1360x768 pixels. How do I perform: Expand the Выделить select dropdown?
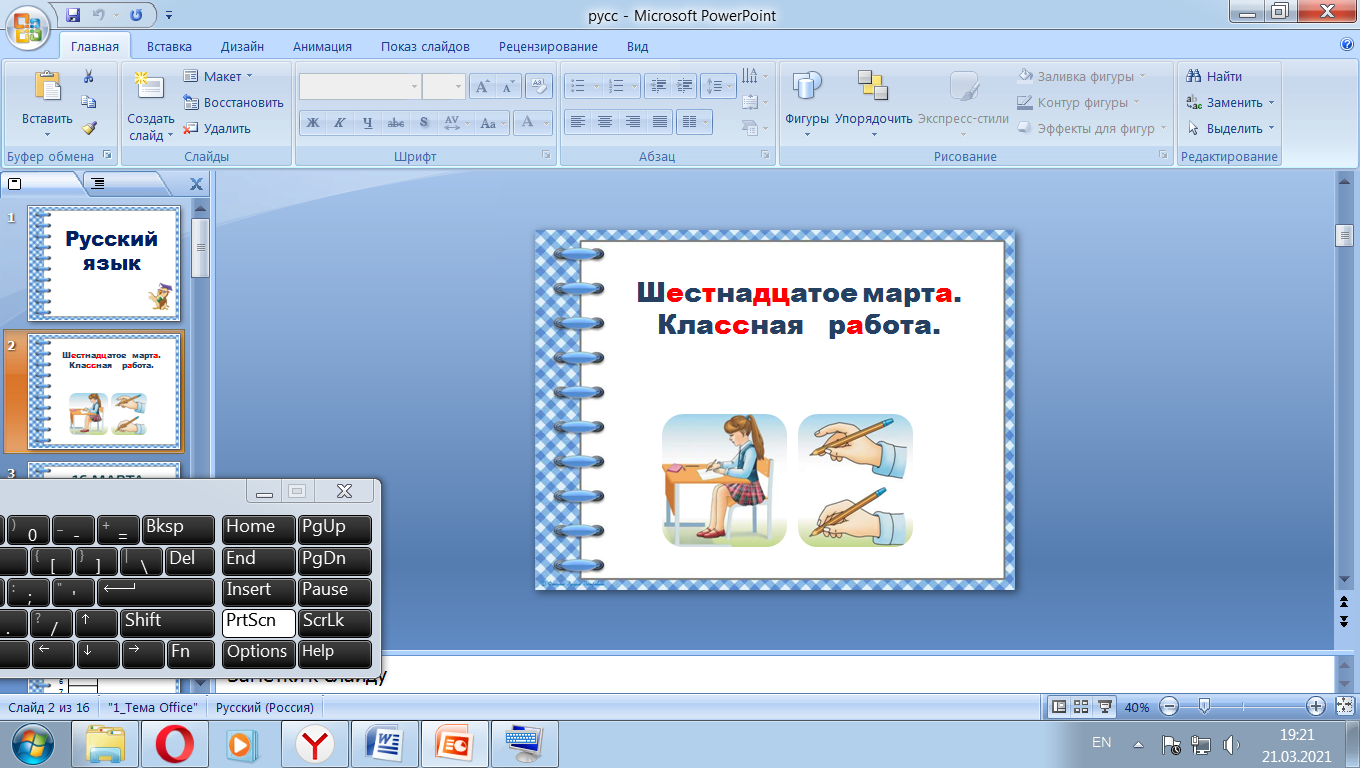click(x=1231, y=128)
